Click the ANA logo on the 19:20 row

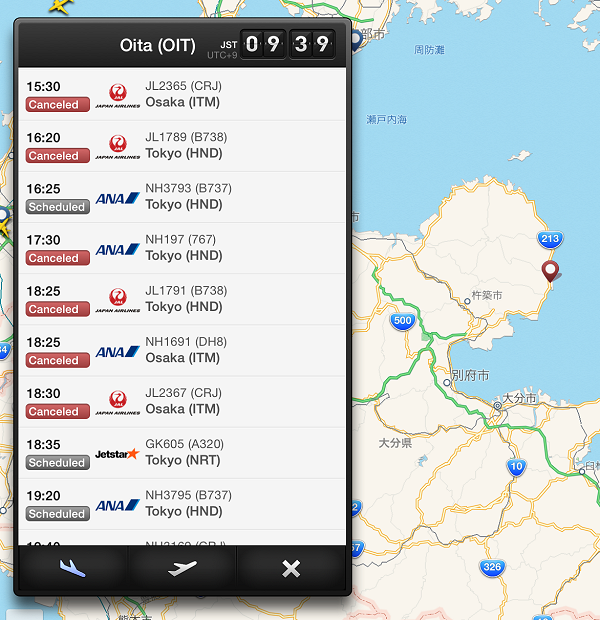click(x=117, y=505)
